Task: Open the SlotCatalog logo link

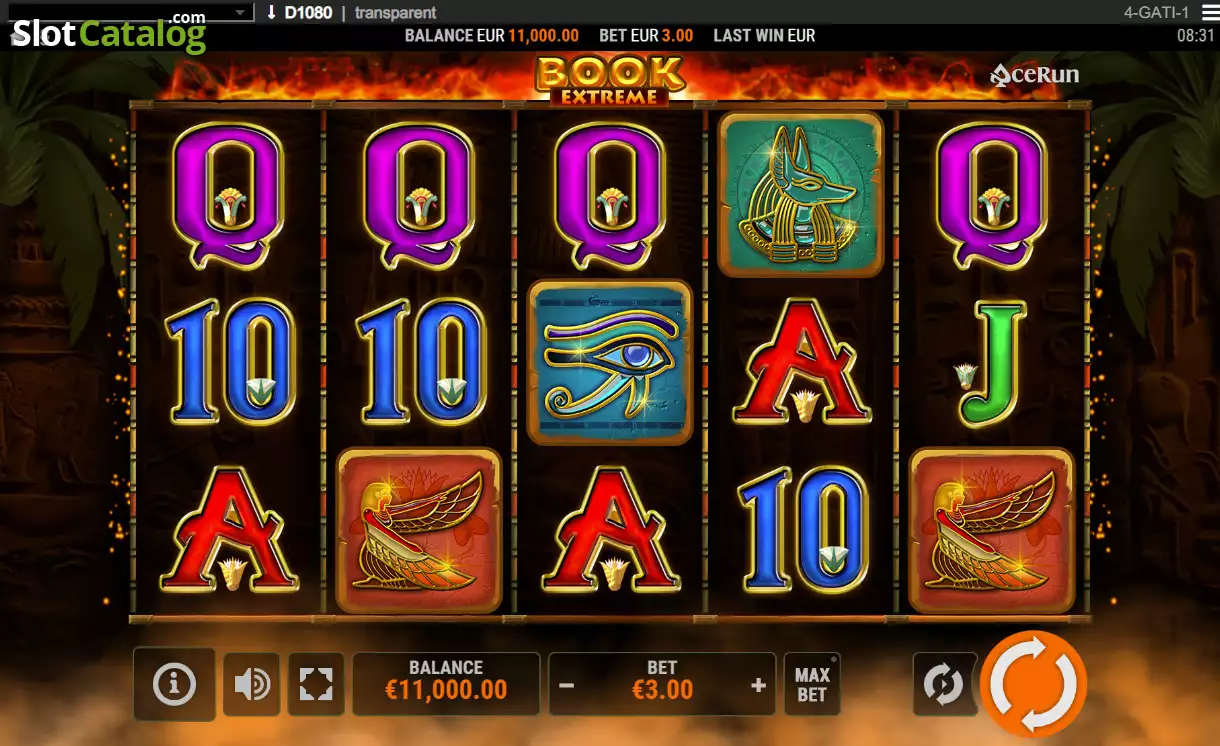Action: pos(108,35)
